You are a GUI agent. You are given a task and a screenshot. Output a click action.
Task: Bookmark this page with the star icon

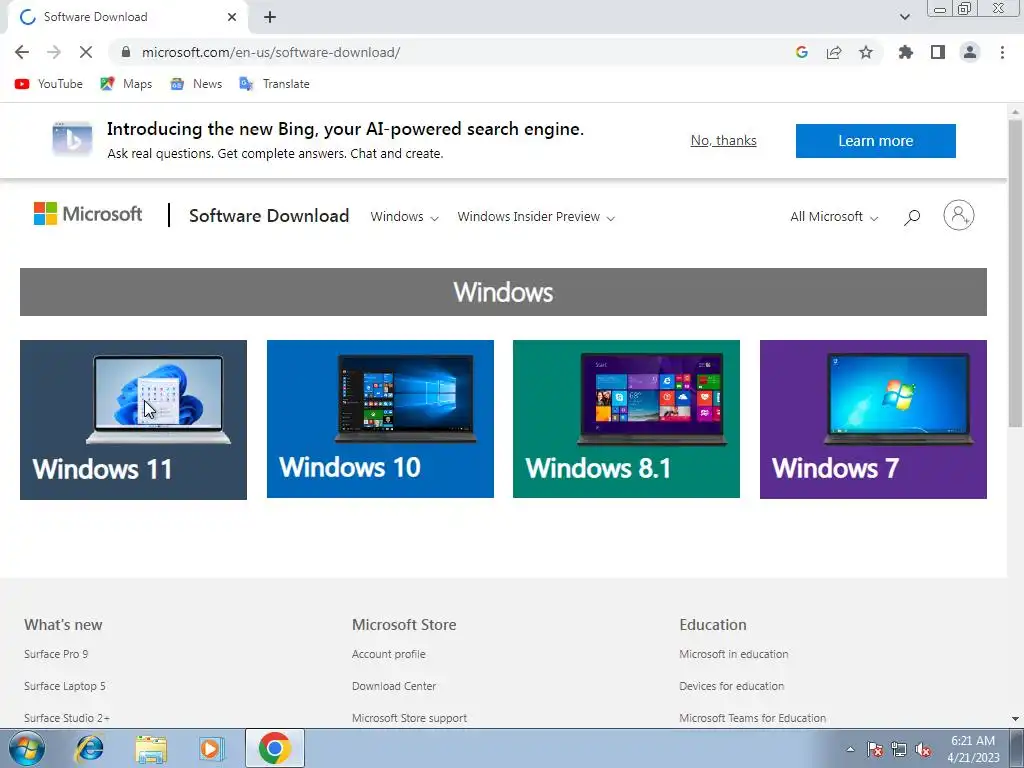click(866, 52)
